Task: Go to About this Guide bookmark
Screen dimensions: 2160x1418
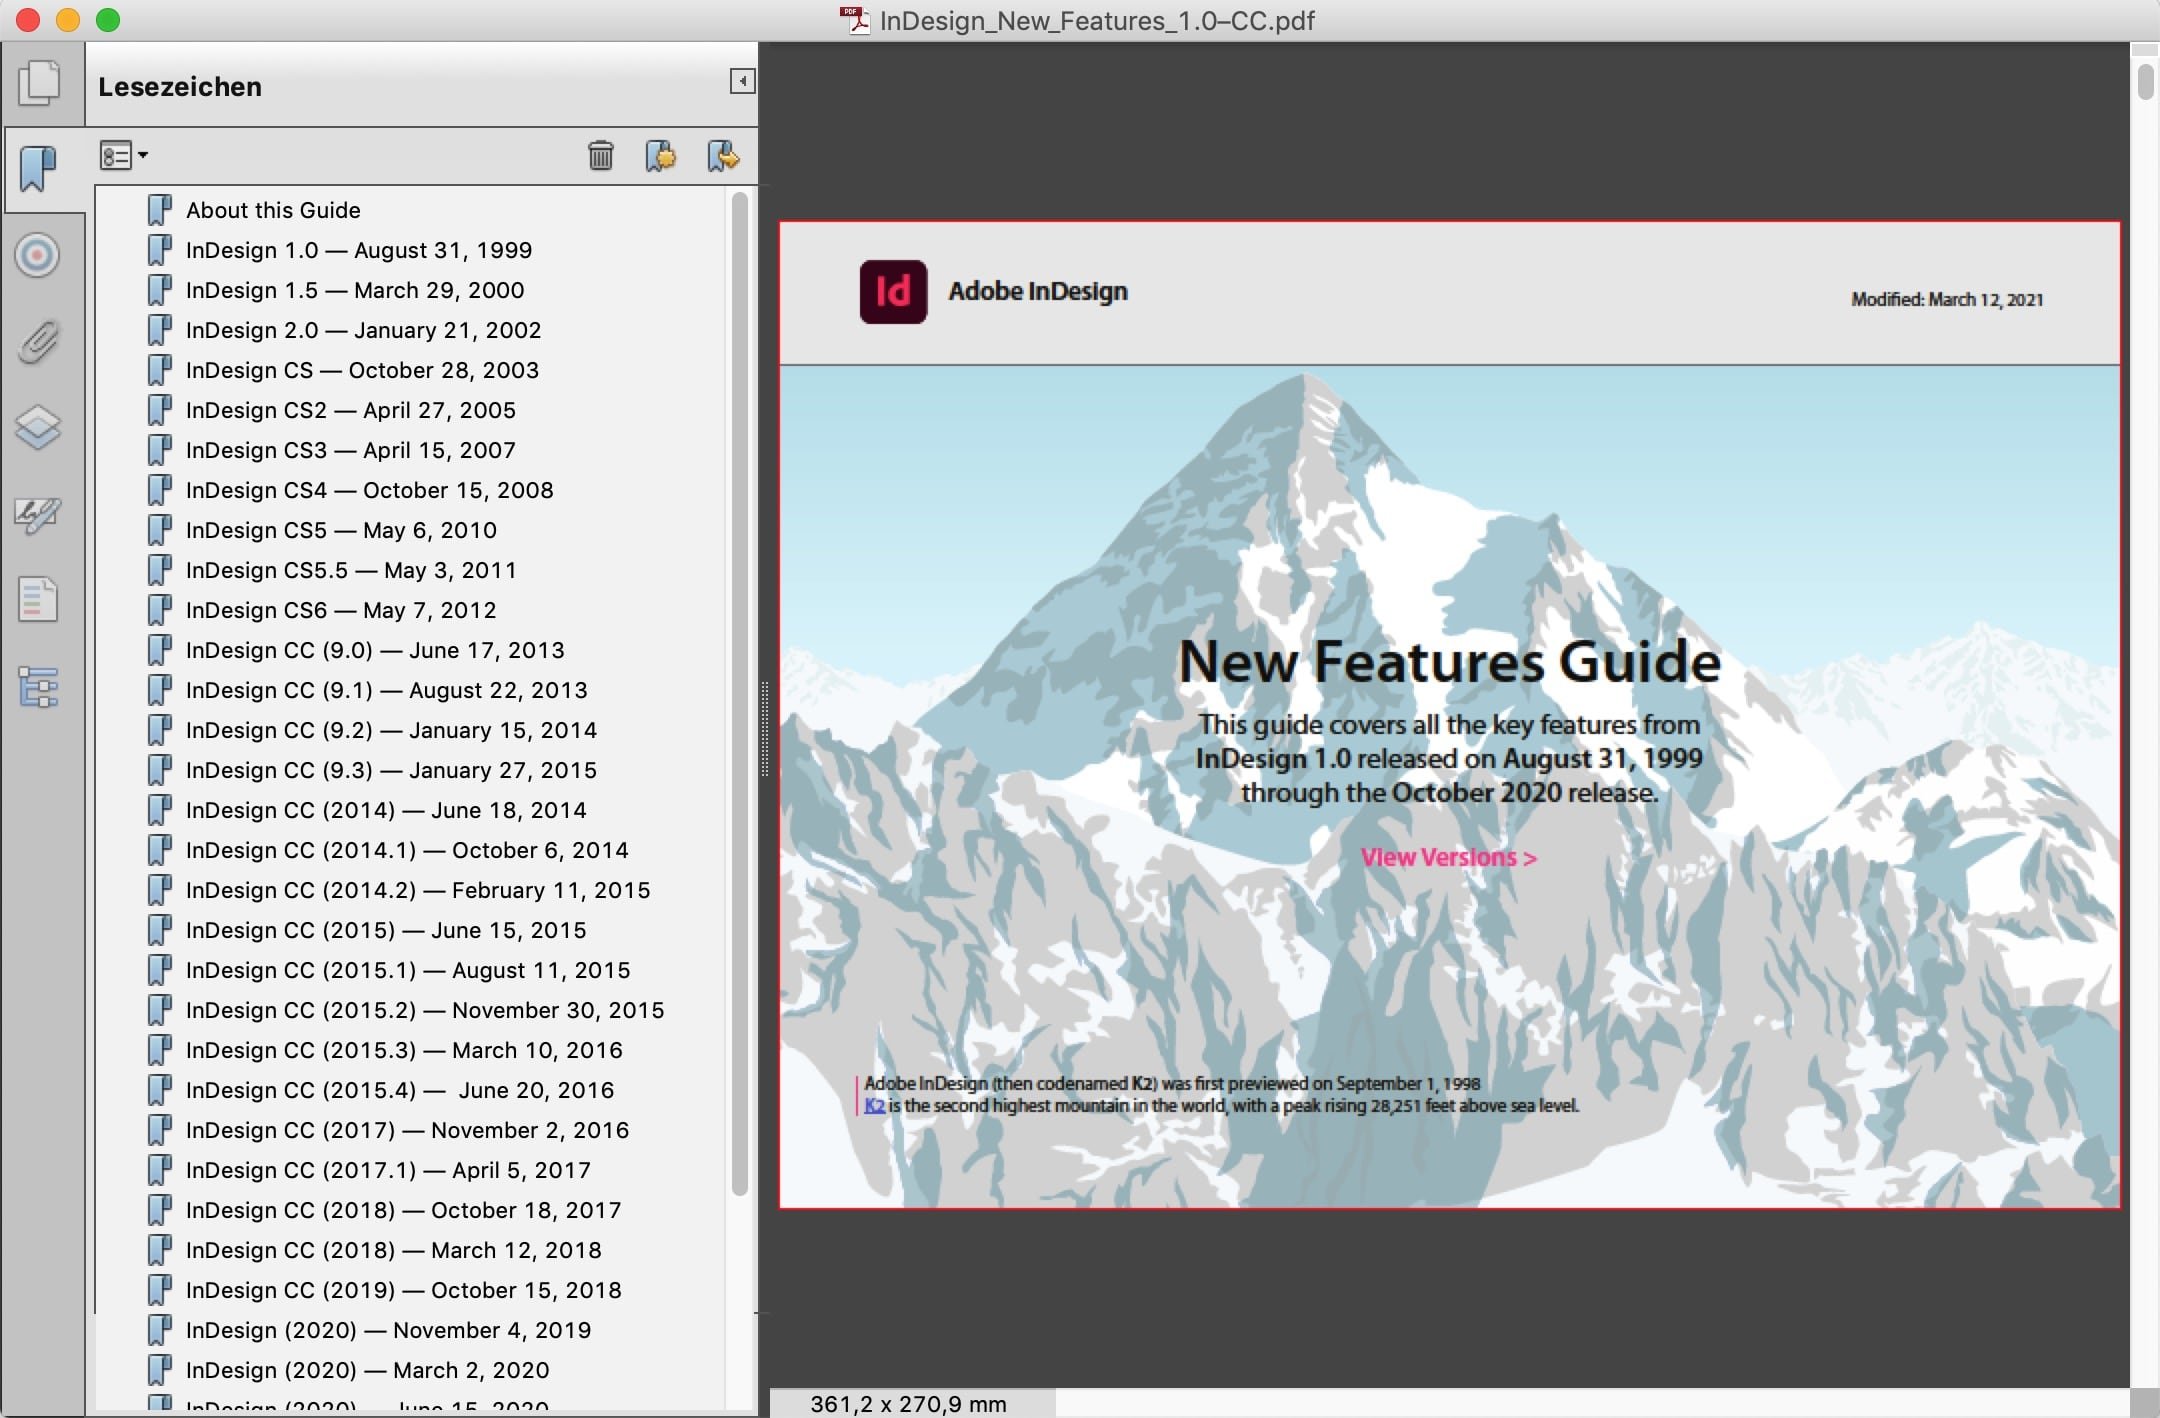Action: coord(273,210)
